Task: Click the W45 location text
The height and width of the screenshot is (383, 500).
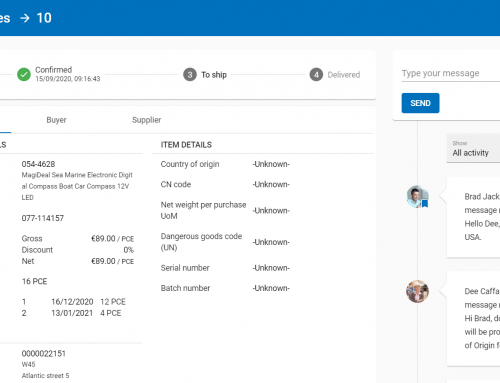Action: pyautogui.click(x=28, y=364)
